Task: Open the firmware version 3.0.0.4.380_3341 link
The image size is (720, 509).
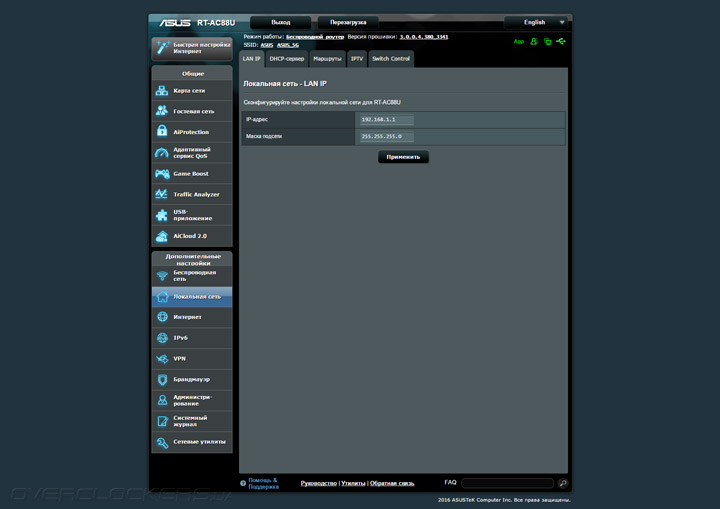Action: 424,37
